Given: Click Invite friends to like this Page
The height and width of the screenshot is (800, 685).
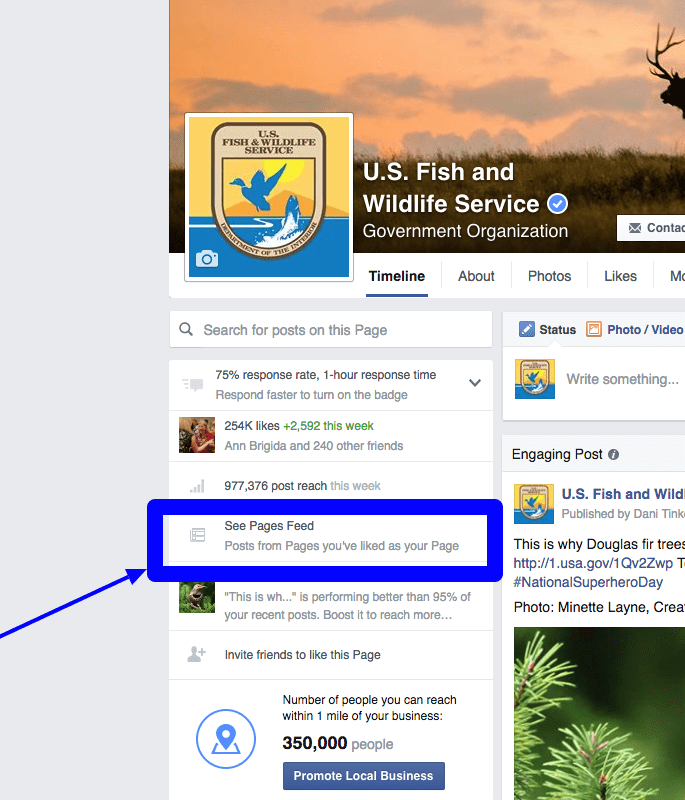Looking at the screenshot, I should (302, 655).
